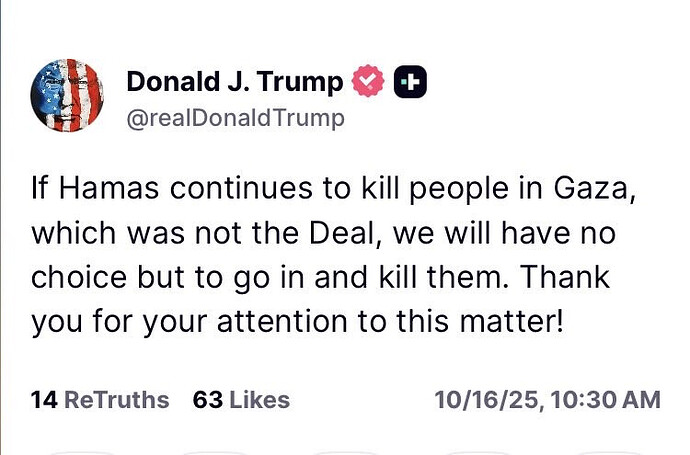The width and height of the screenshot is (690, 455).
Task: Click the number 14 before ReTruths
Action: pos(43,400)
